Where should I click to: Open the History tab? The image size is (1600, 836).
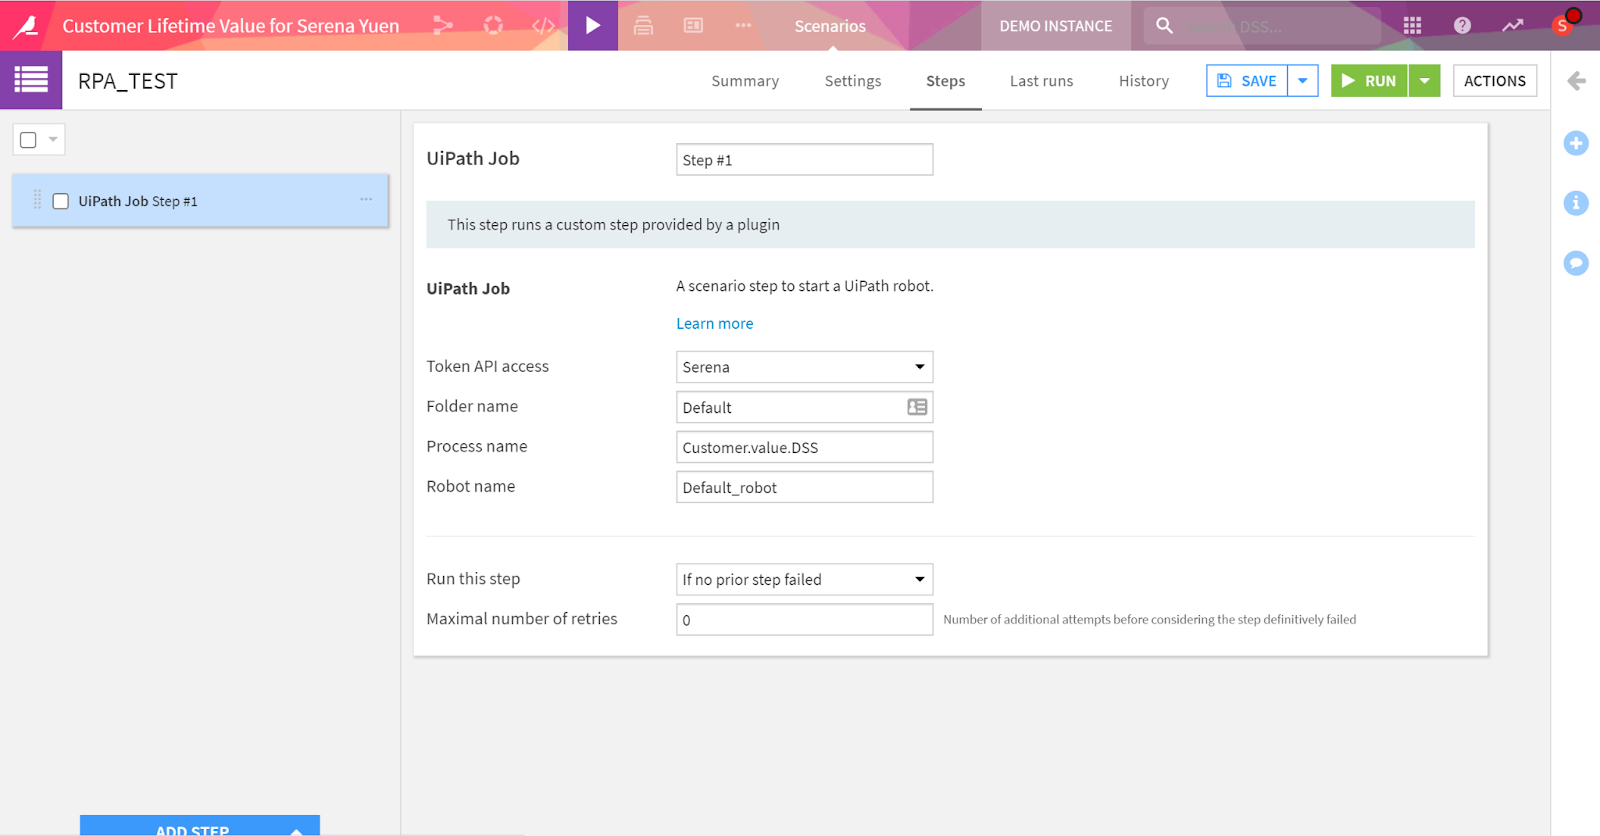click(1144, 81)
